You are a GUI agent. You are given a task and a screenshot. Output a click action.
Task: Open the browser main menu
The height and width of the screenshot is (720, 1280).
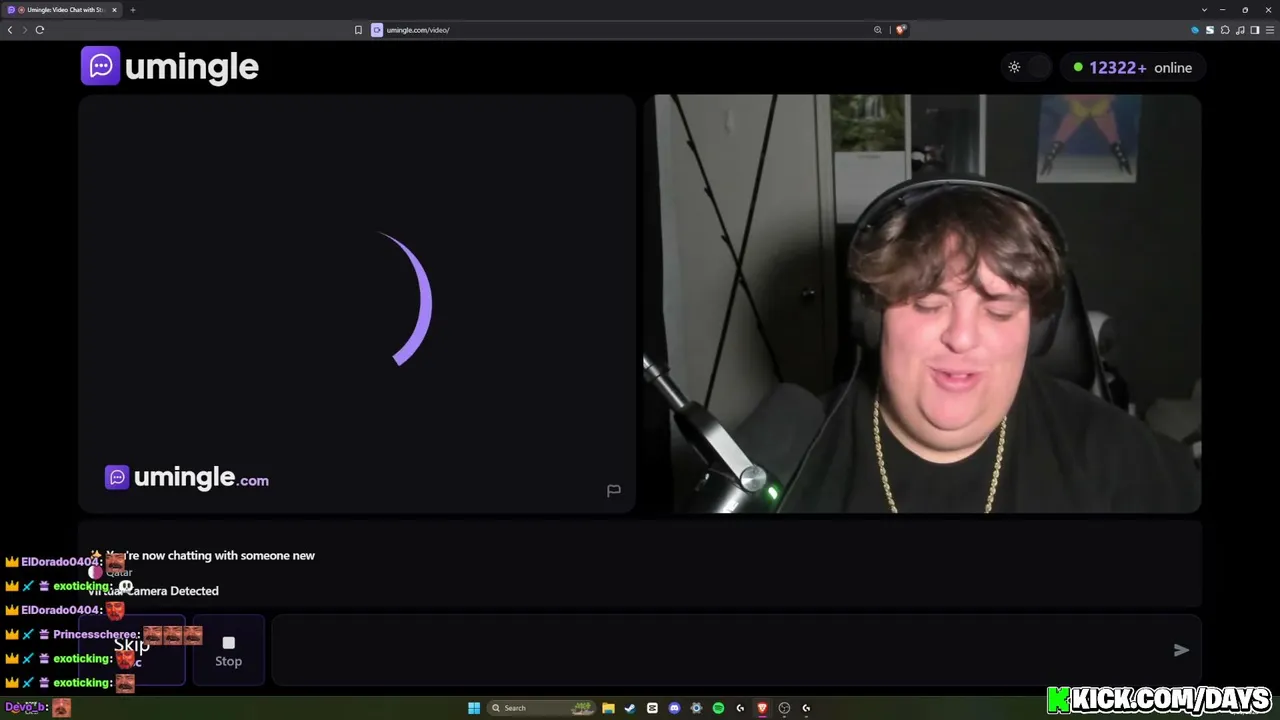(x=1269, y=30)
